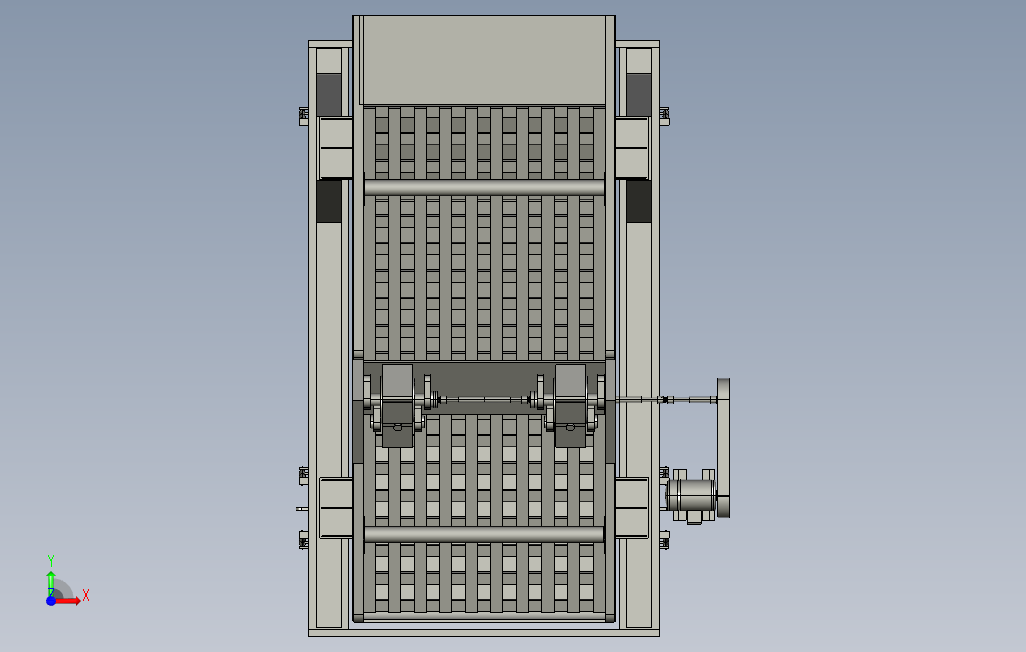Select the upper horizontal roller bar
Viewport: 1026px width, 652px height.
(x=484, y=188)
